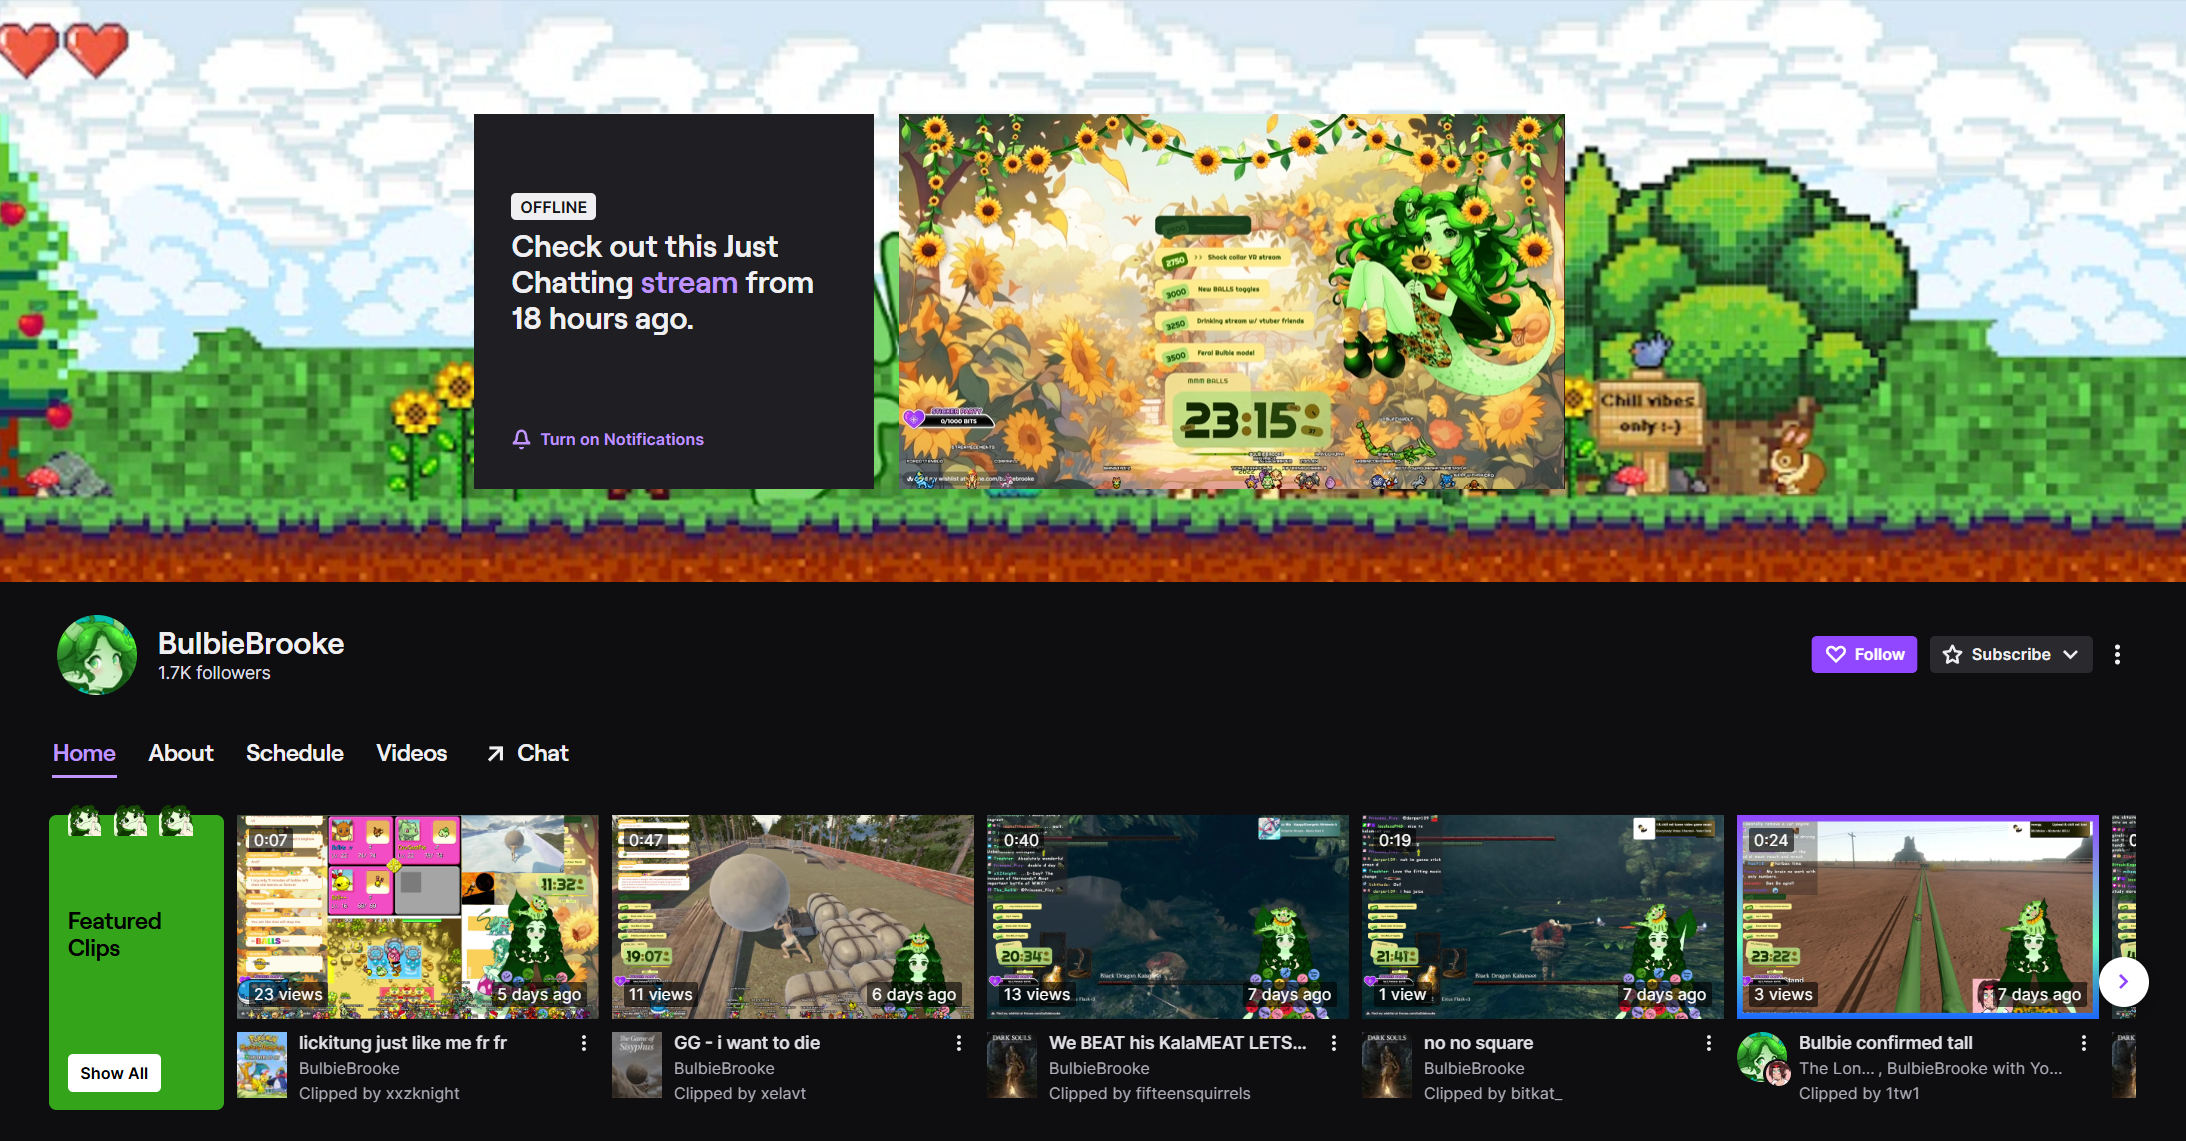Click '23 views' label on lickitung clip
The width and height of the screenshot is (2186, 1141).
pyautogui.click(x=288, y=994)
